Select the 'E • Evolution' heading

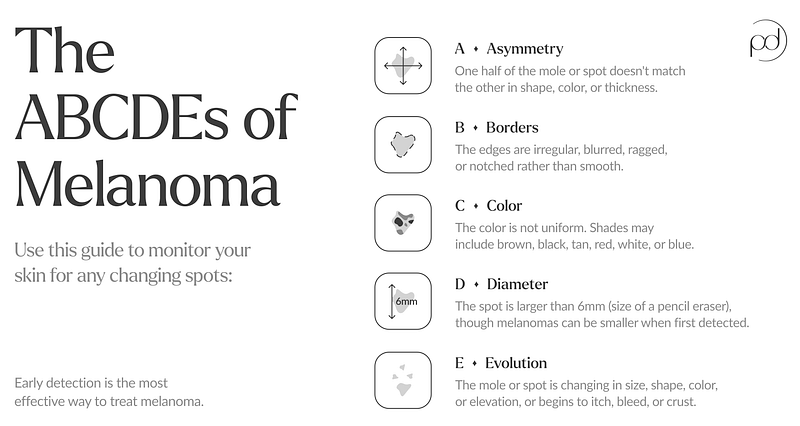pyautogui.click(x=501, y=363)
